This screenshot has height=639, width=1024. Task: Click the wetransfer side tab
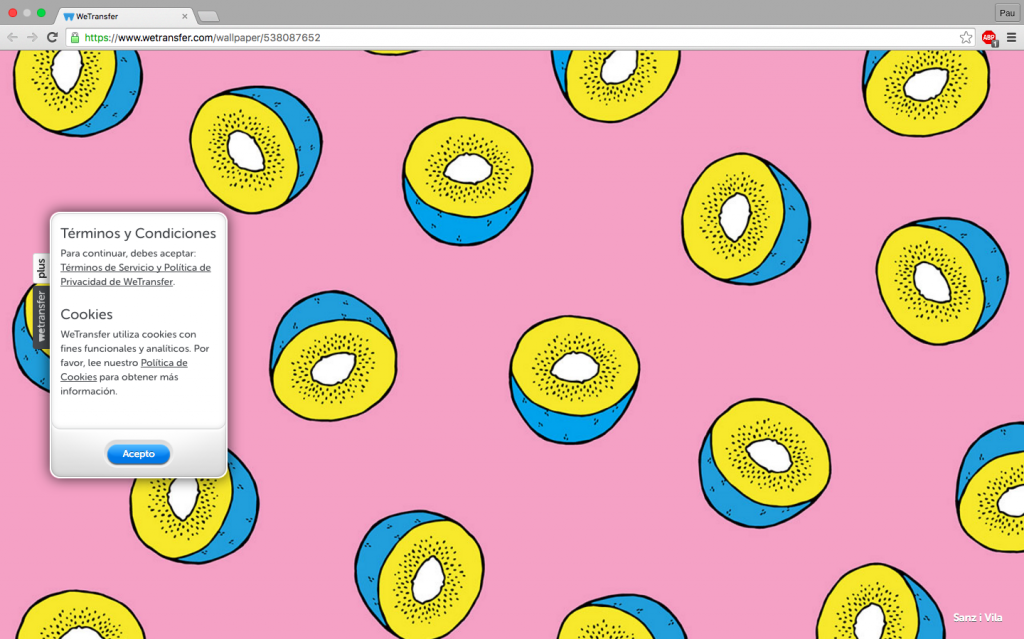[41, 316]
